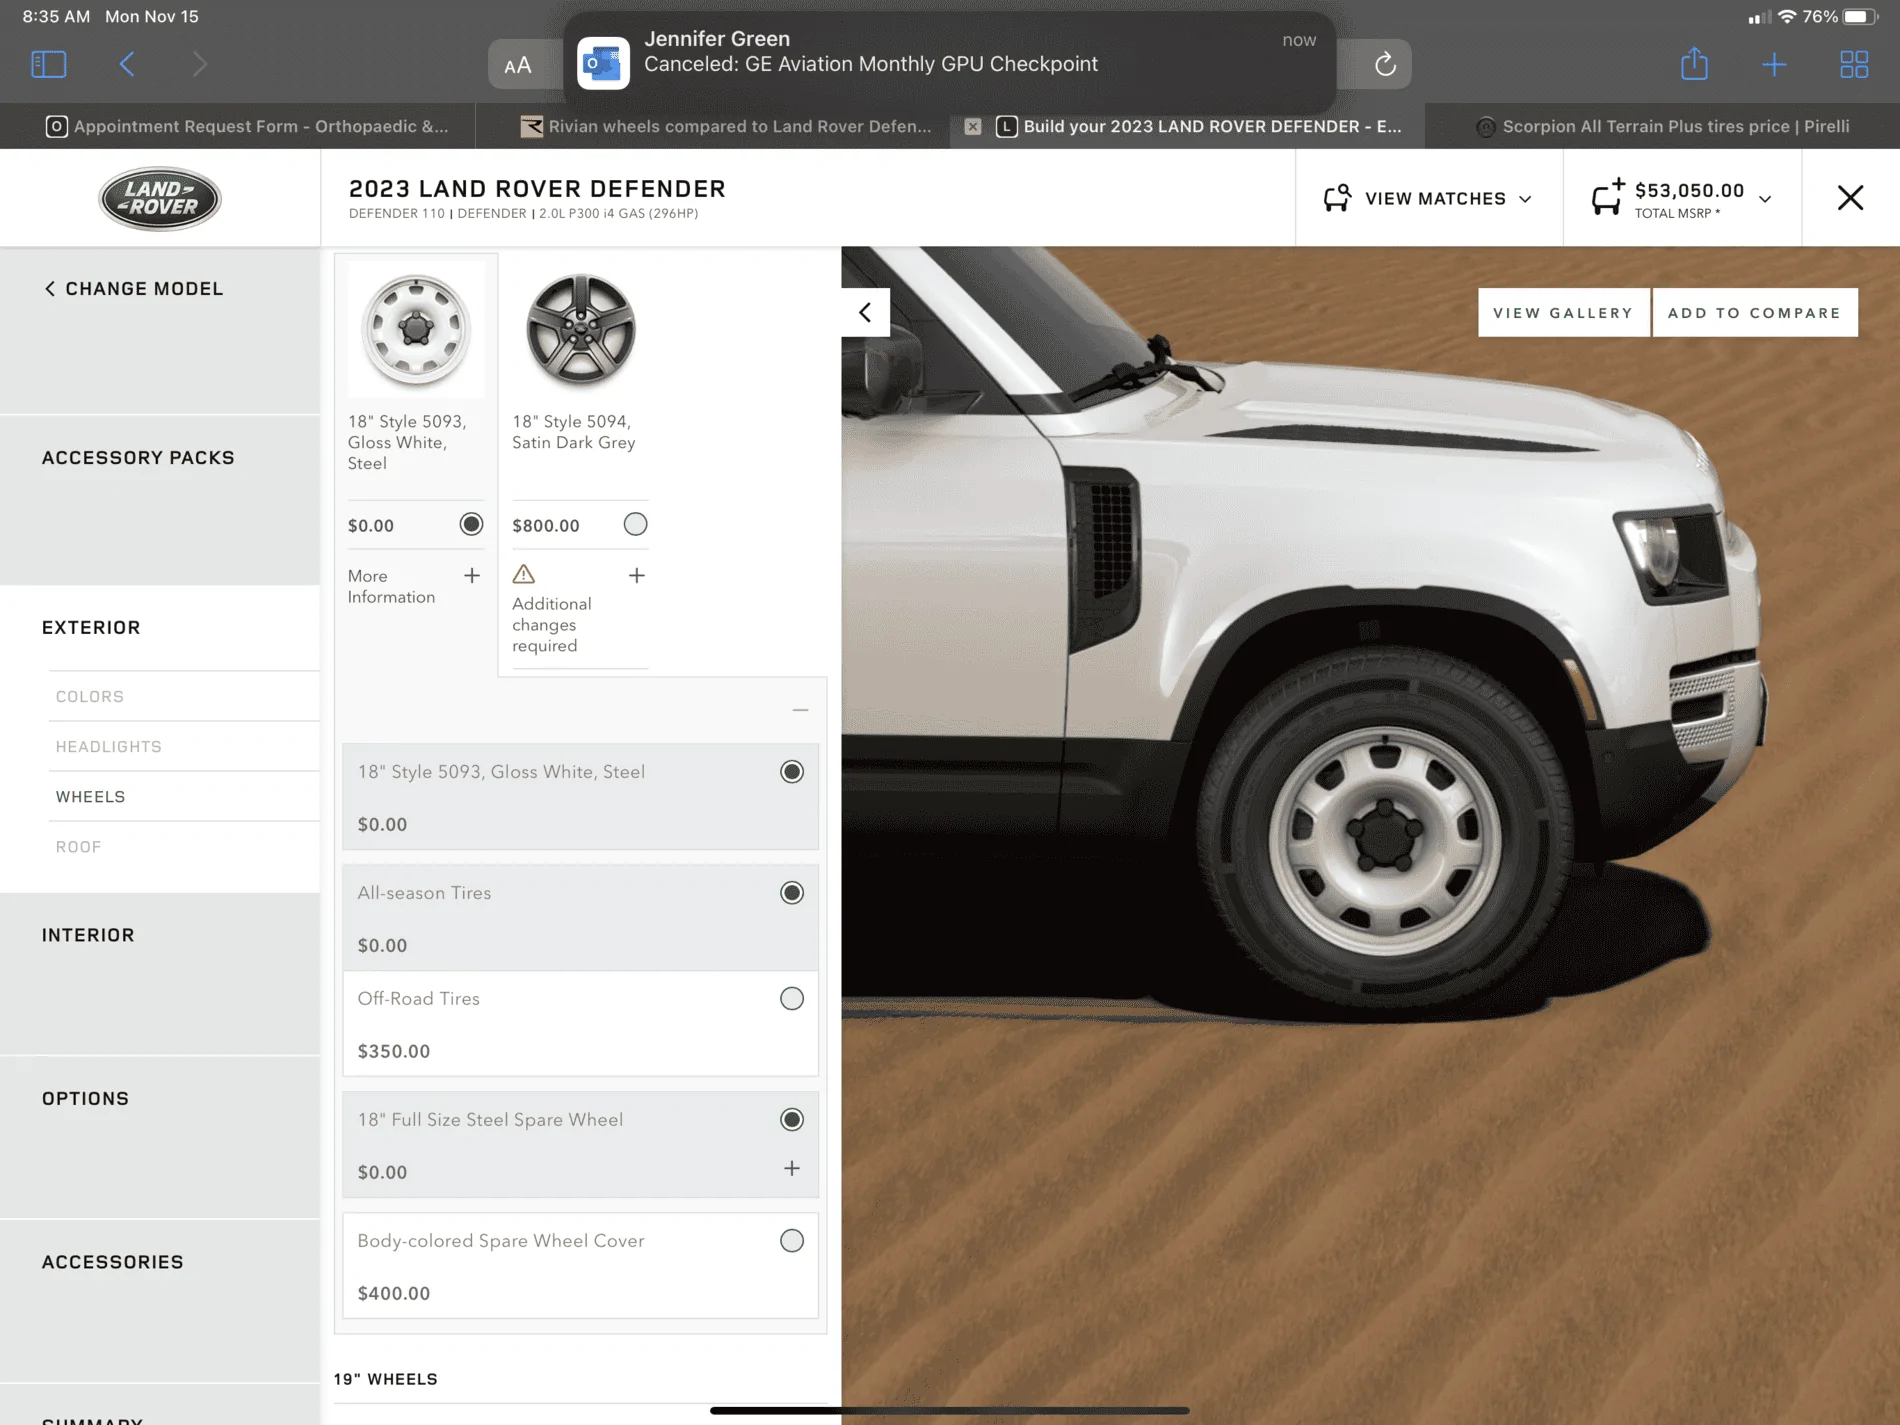Click the Defender vehicle preview image

tap(1370, 835)
